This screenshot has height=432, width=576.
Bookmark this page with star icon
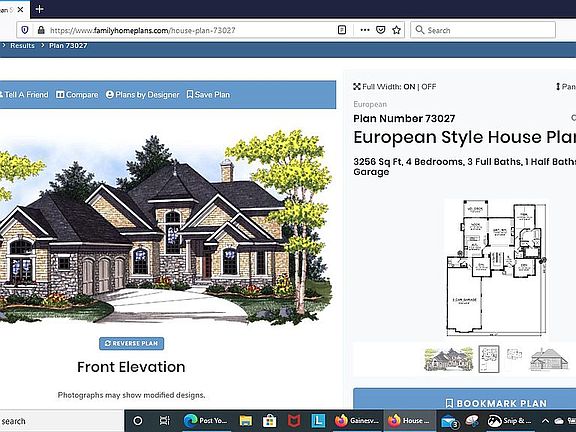point(396,30)
